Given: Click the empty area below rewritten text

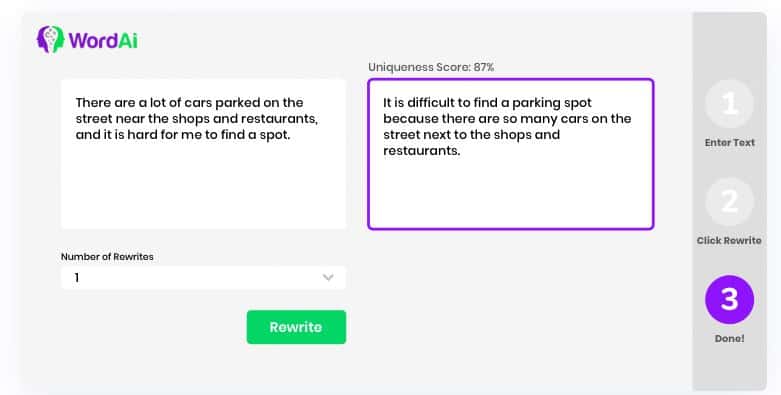Looking at the screenshot, I should coord(511,194).
